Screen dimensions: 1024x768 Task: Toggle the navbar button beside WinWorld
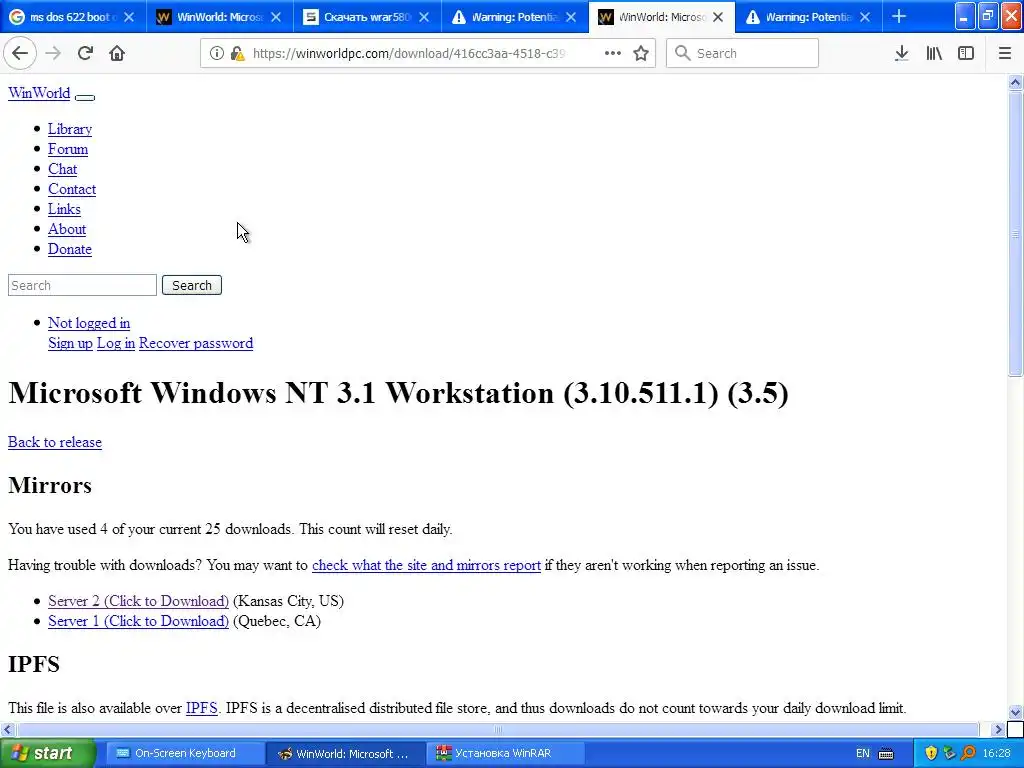(x=85, y=97)
